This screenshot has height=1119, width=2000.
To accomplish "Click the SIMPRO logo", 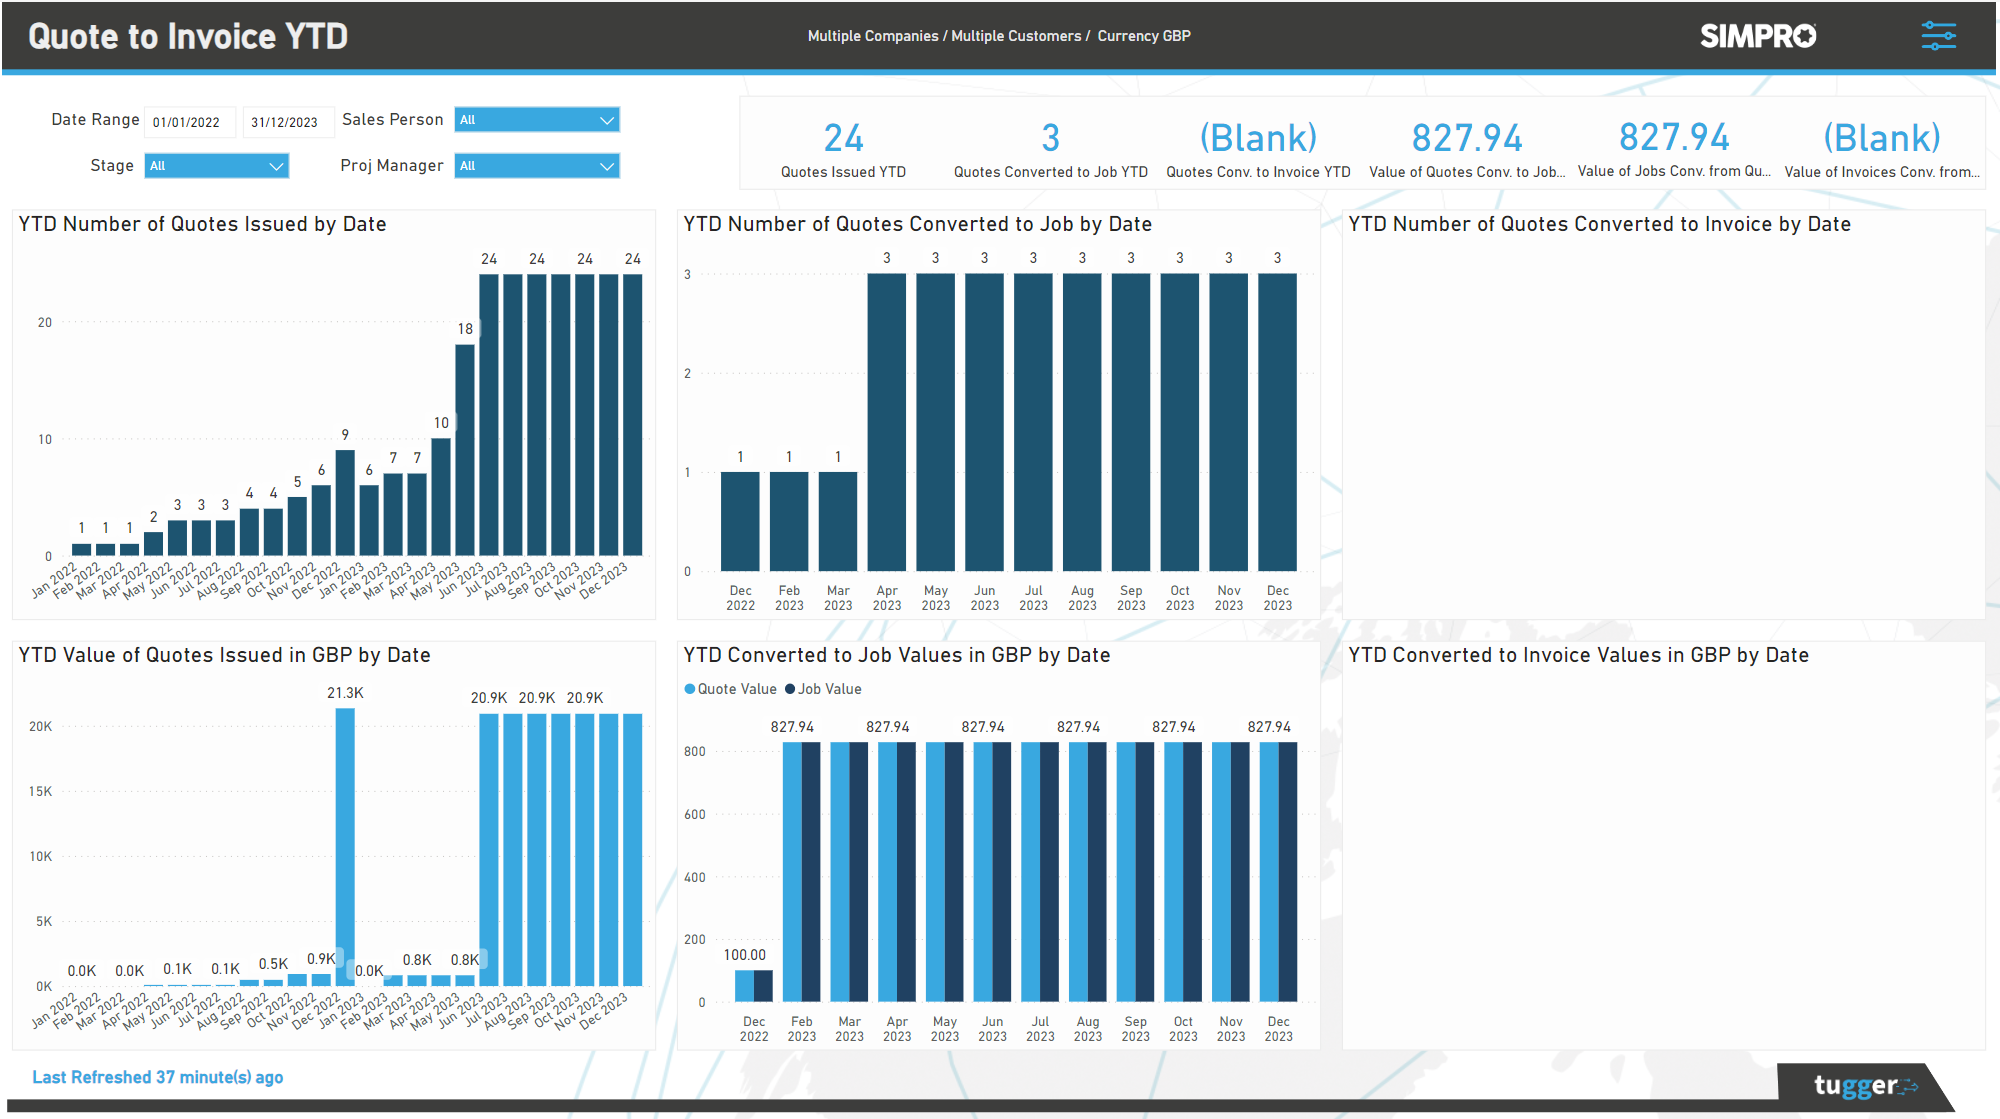I will (x=1757, y=35).
